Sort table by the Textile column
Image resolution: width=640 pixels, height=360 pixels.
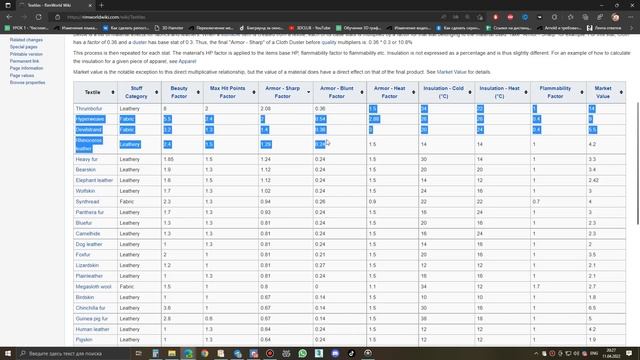96,92
